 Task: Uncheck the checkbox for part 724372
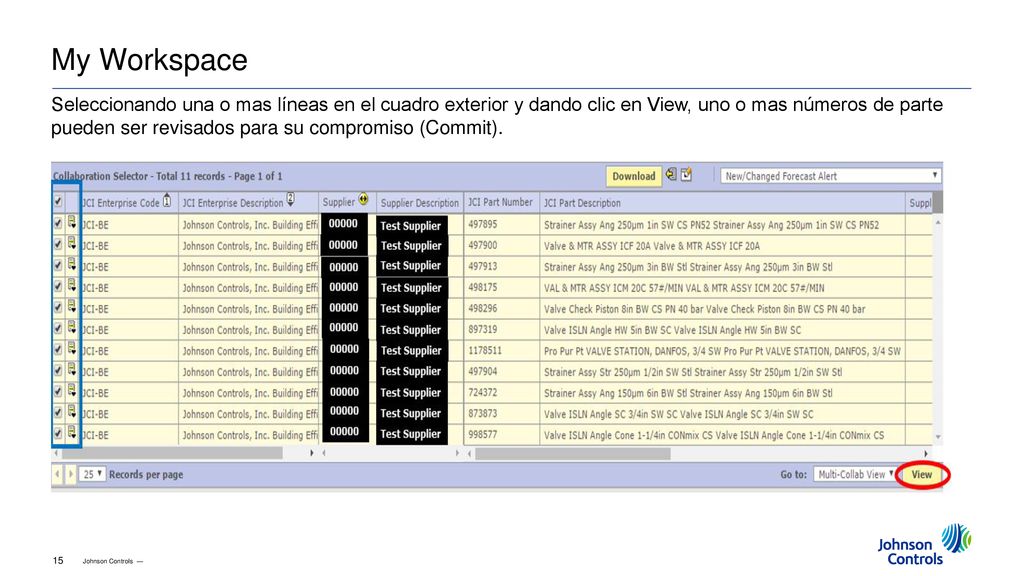58,391
